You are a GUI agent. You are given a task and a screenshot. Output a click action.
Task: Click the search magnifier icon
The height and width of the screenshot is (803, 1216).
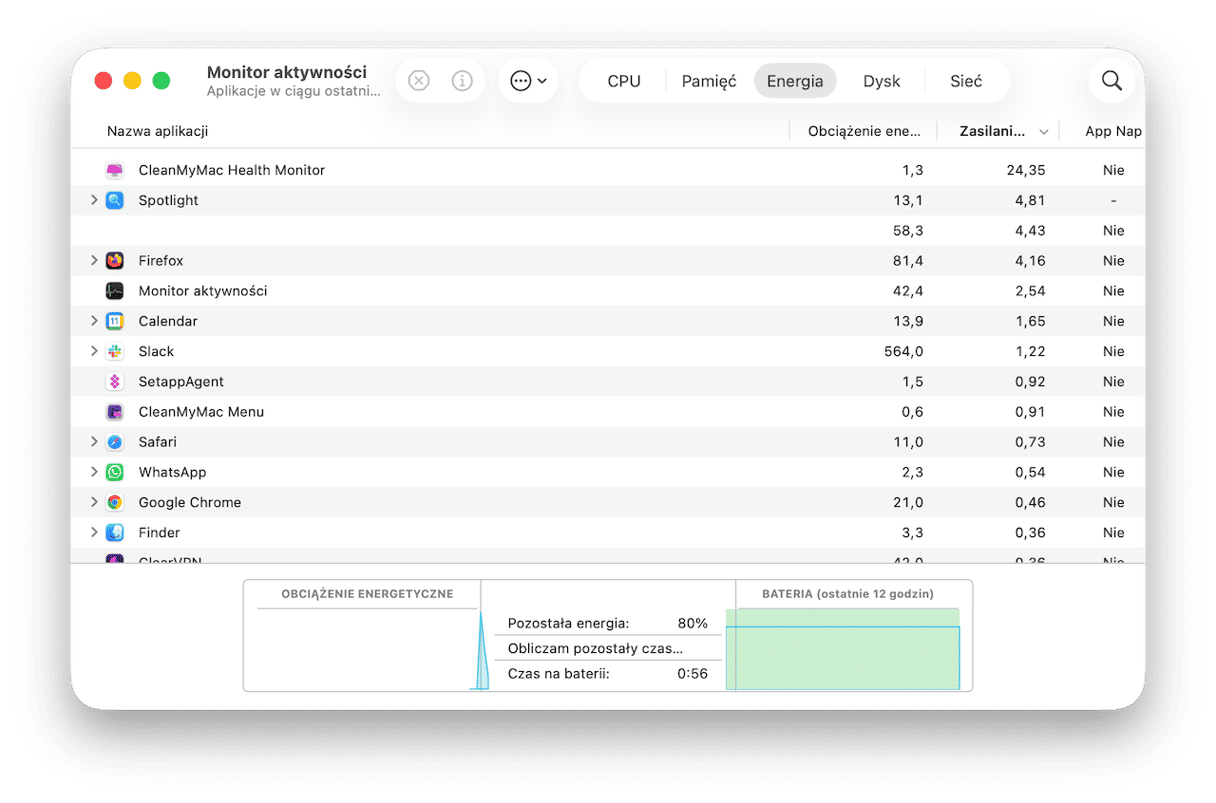pyautogui.click(x=1112, y=81)
